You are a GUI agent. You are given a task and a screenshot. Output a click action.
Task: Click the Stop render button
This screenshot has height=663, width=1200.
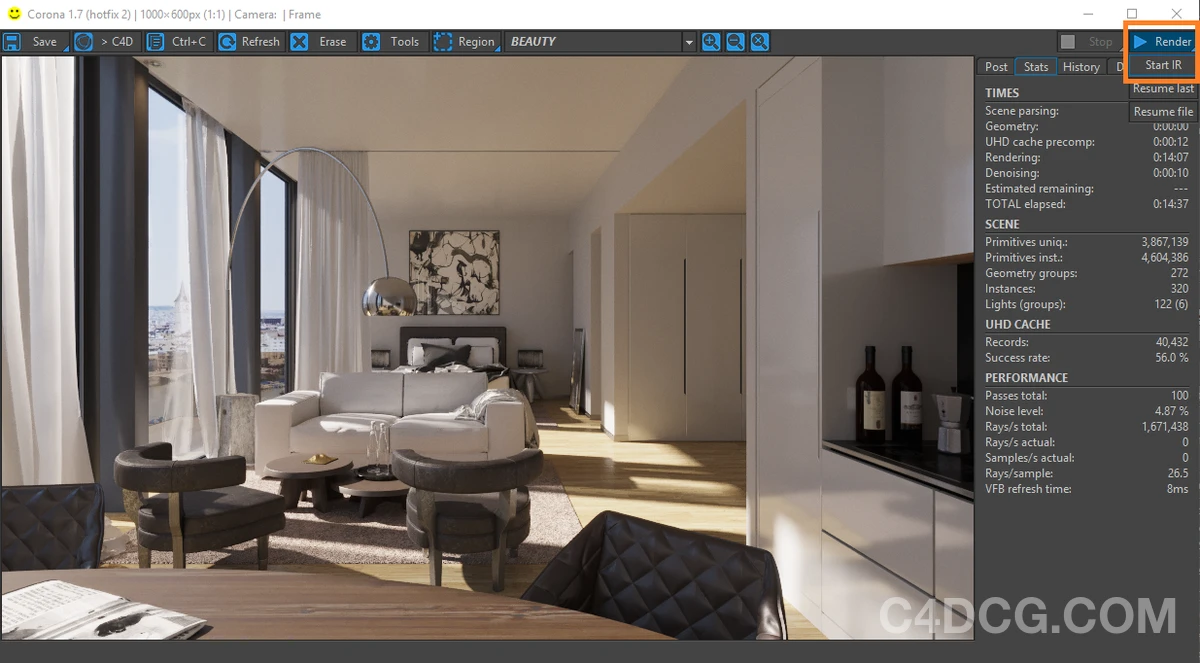point(1089,42)
